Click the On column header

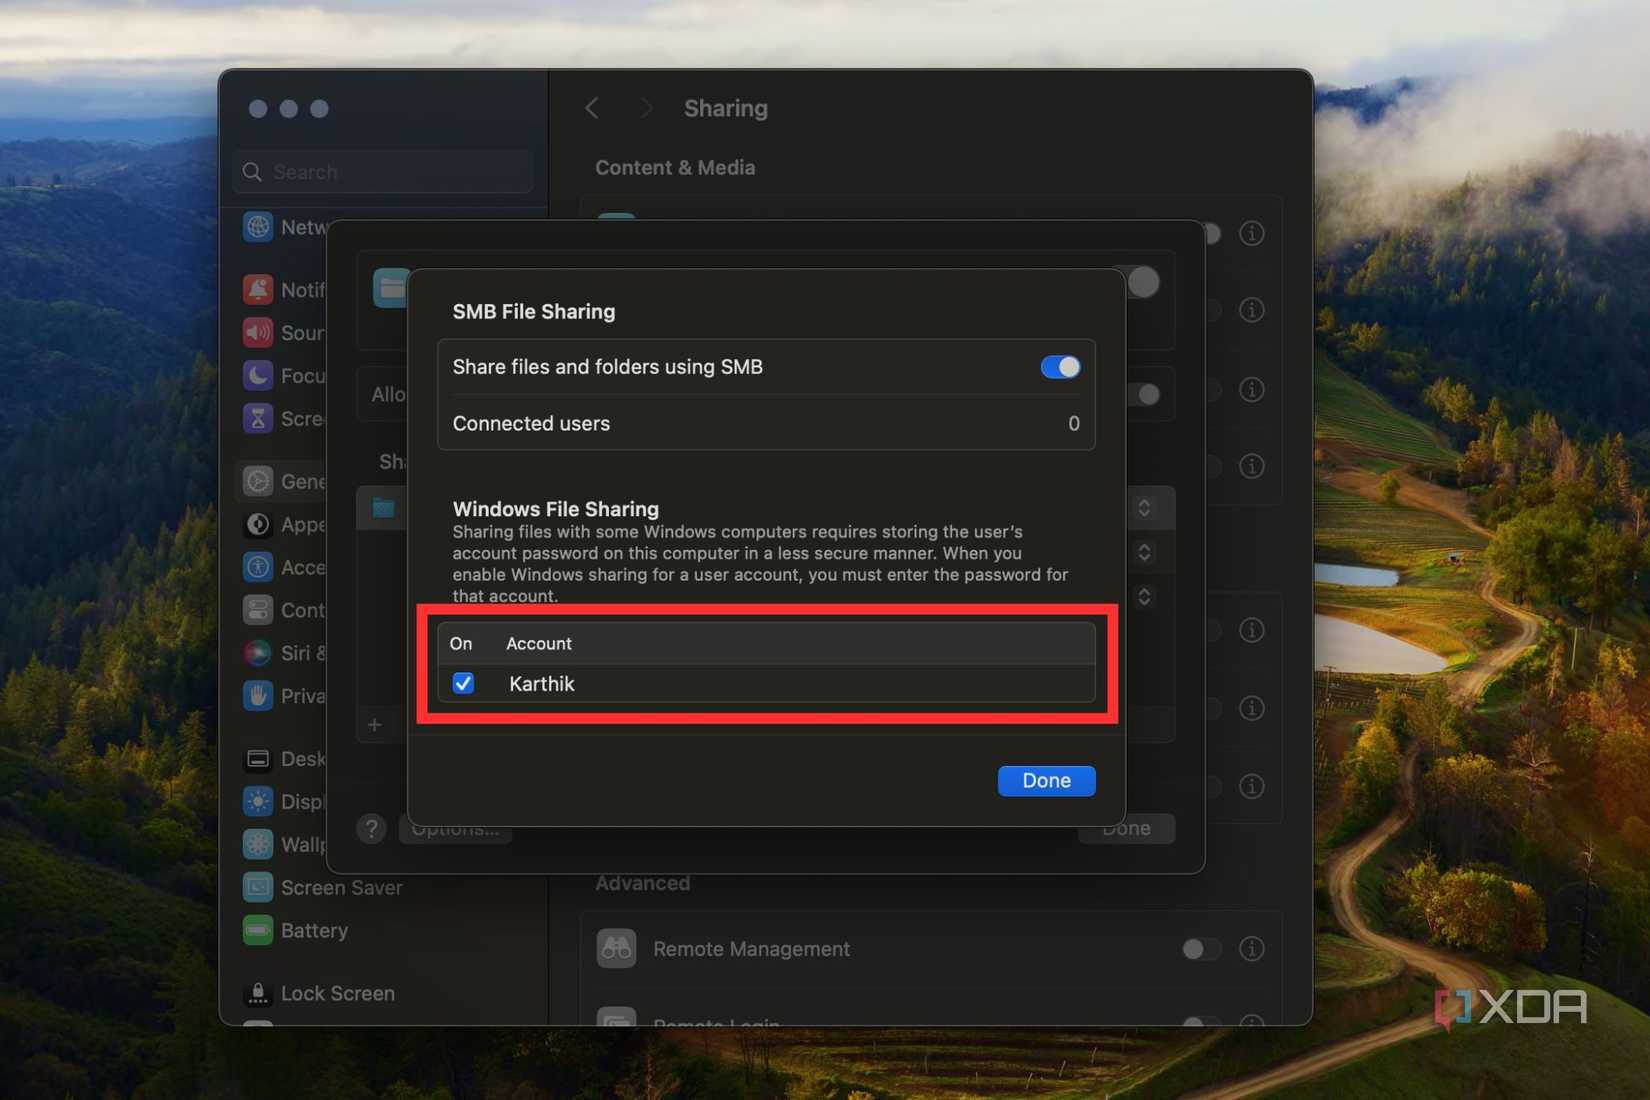click(x=461, y=643)
